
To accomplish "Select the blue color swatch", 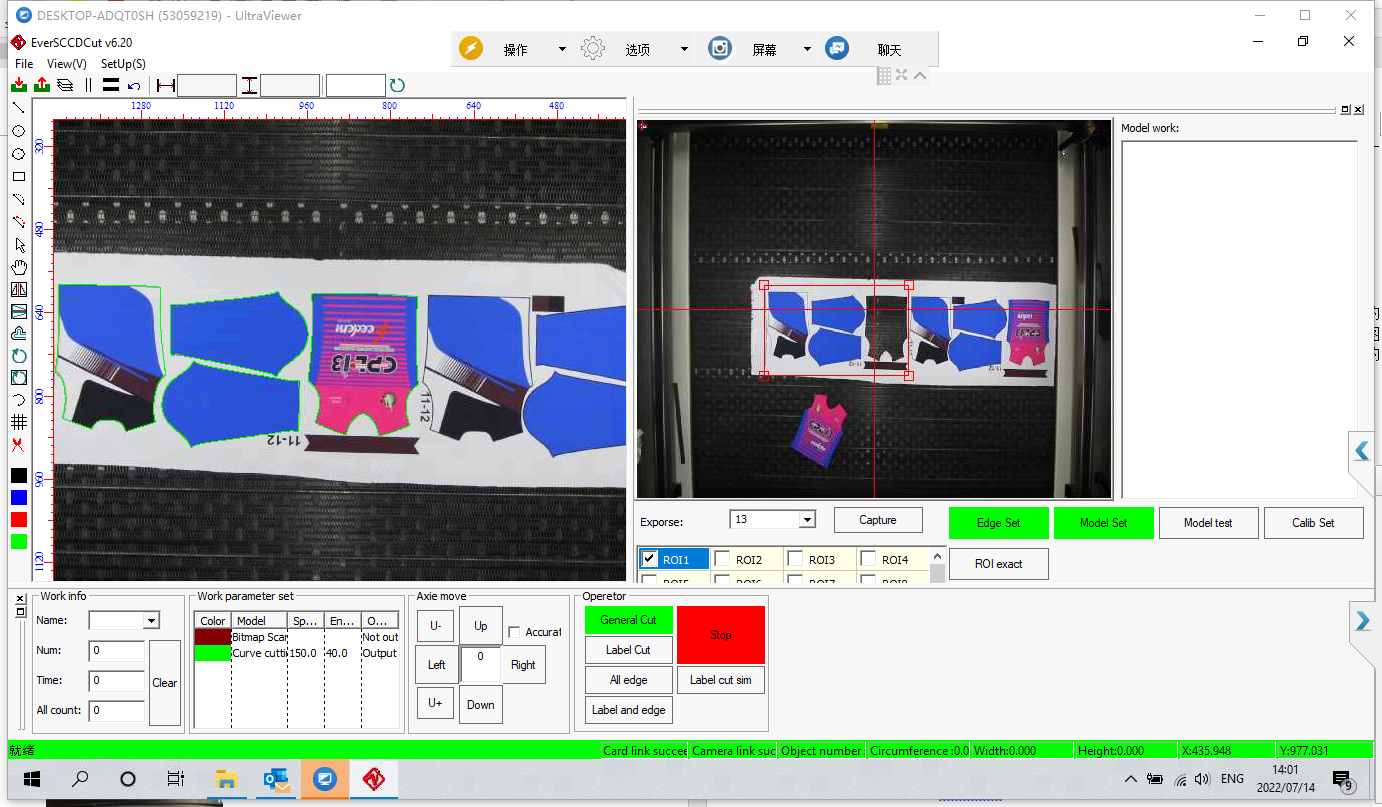I will coord(19,497).
